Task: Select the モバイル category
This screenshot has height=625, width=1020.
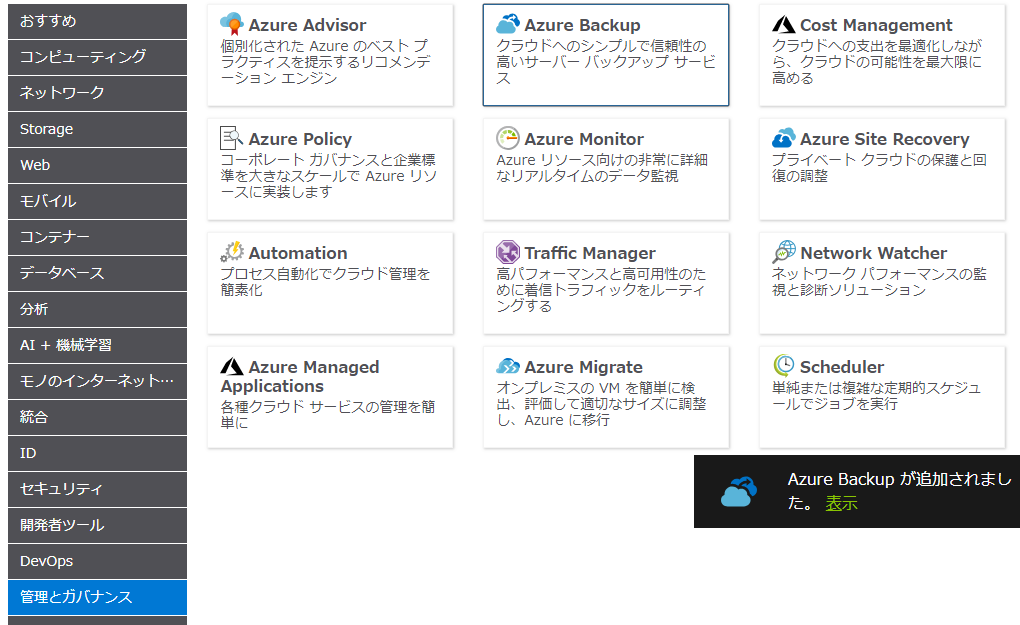Action: click(98, 201)
